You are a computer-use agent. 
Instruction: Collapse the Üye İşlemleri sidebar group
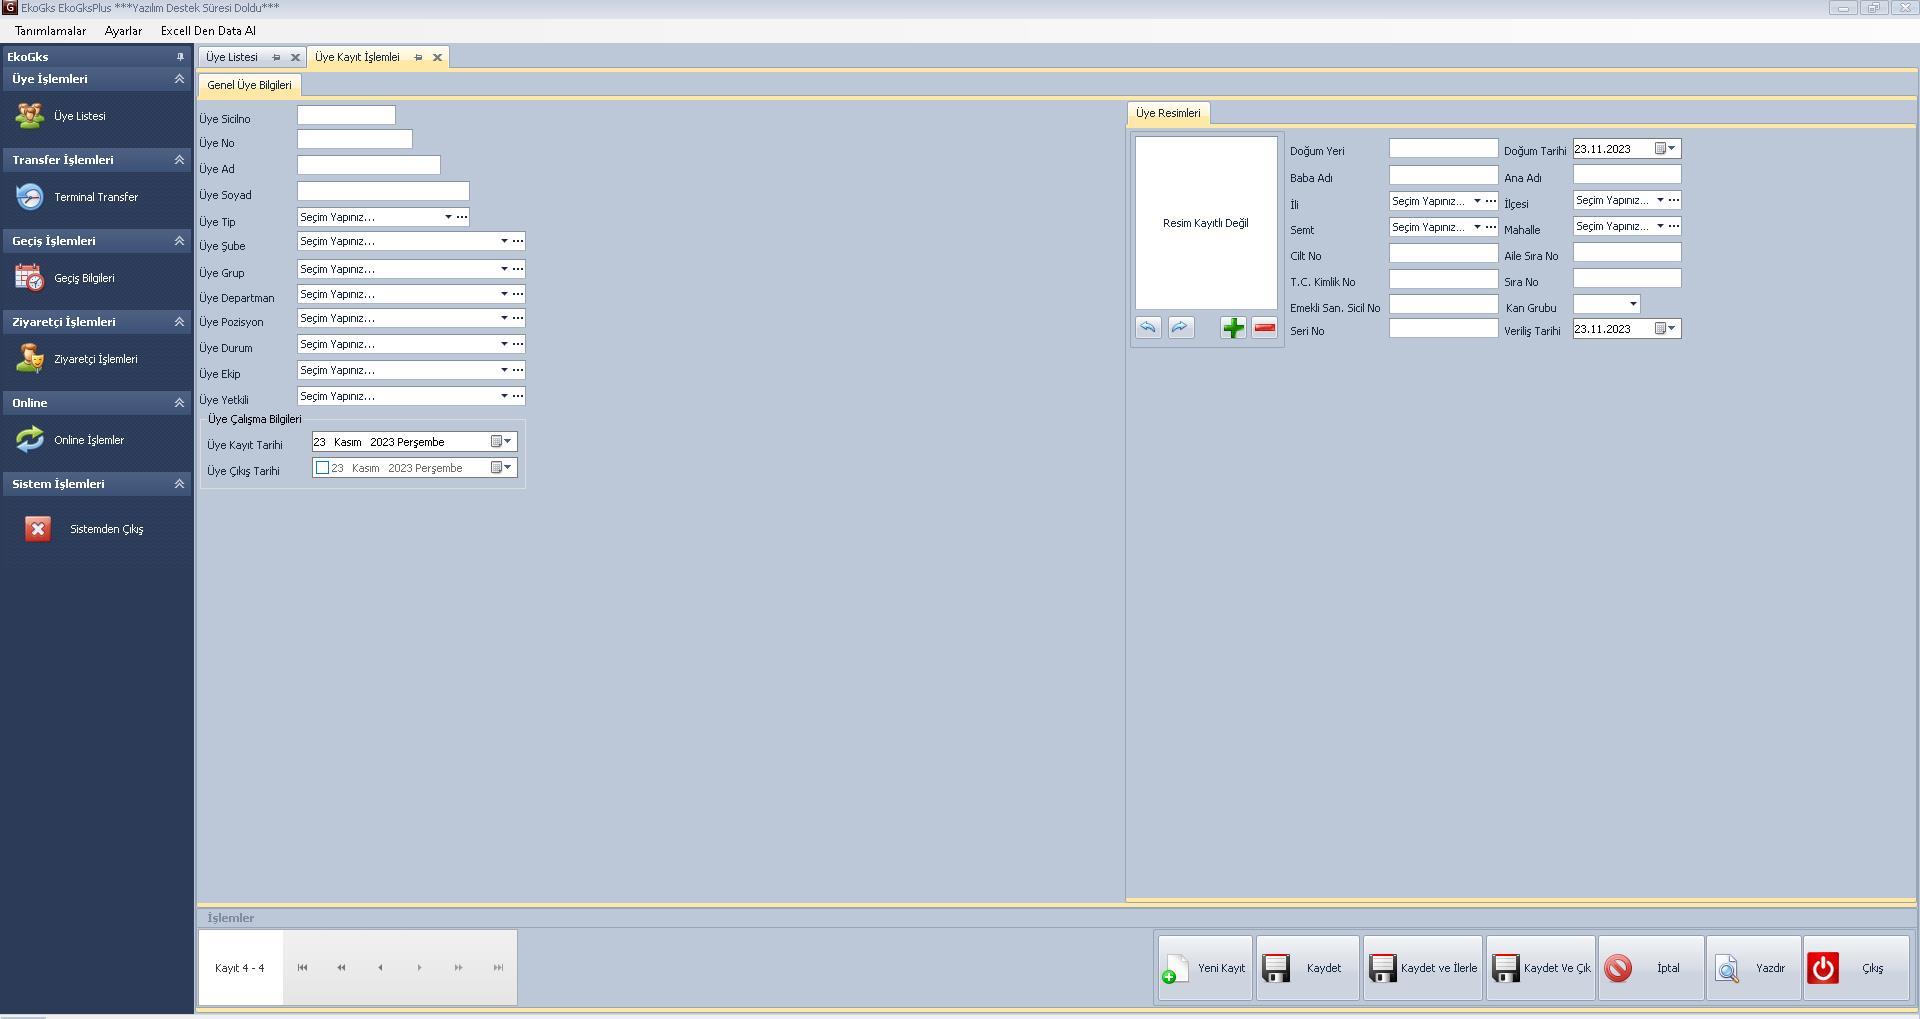(x=179, y=79)
